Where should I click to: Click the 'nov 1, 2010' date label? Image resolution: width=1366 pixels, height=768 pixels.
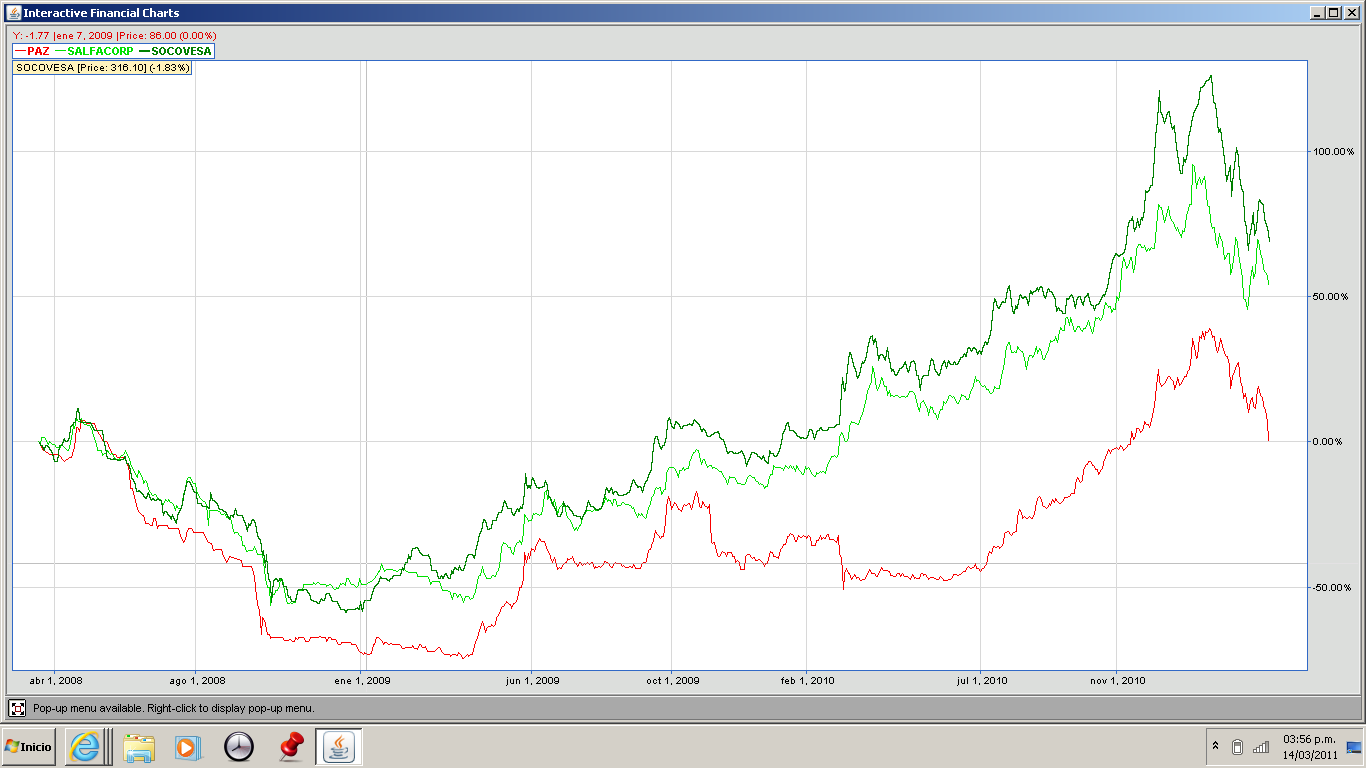click(x=1117, y=681)
